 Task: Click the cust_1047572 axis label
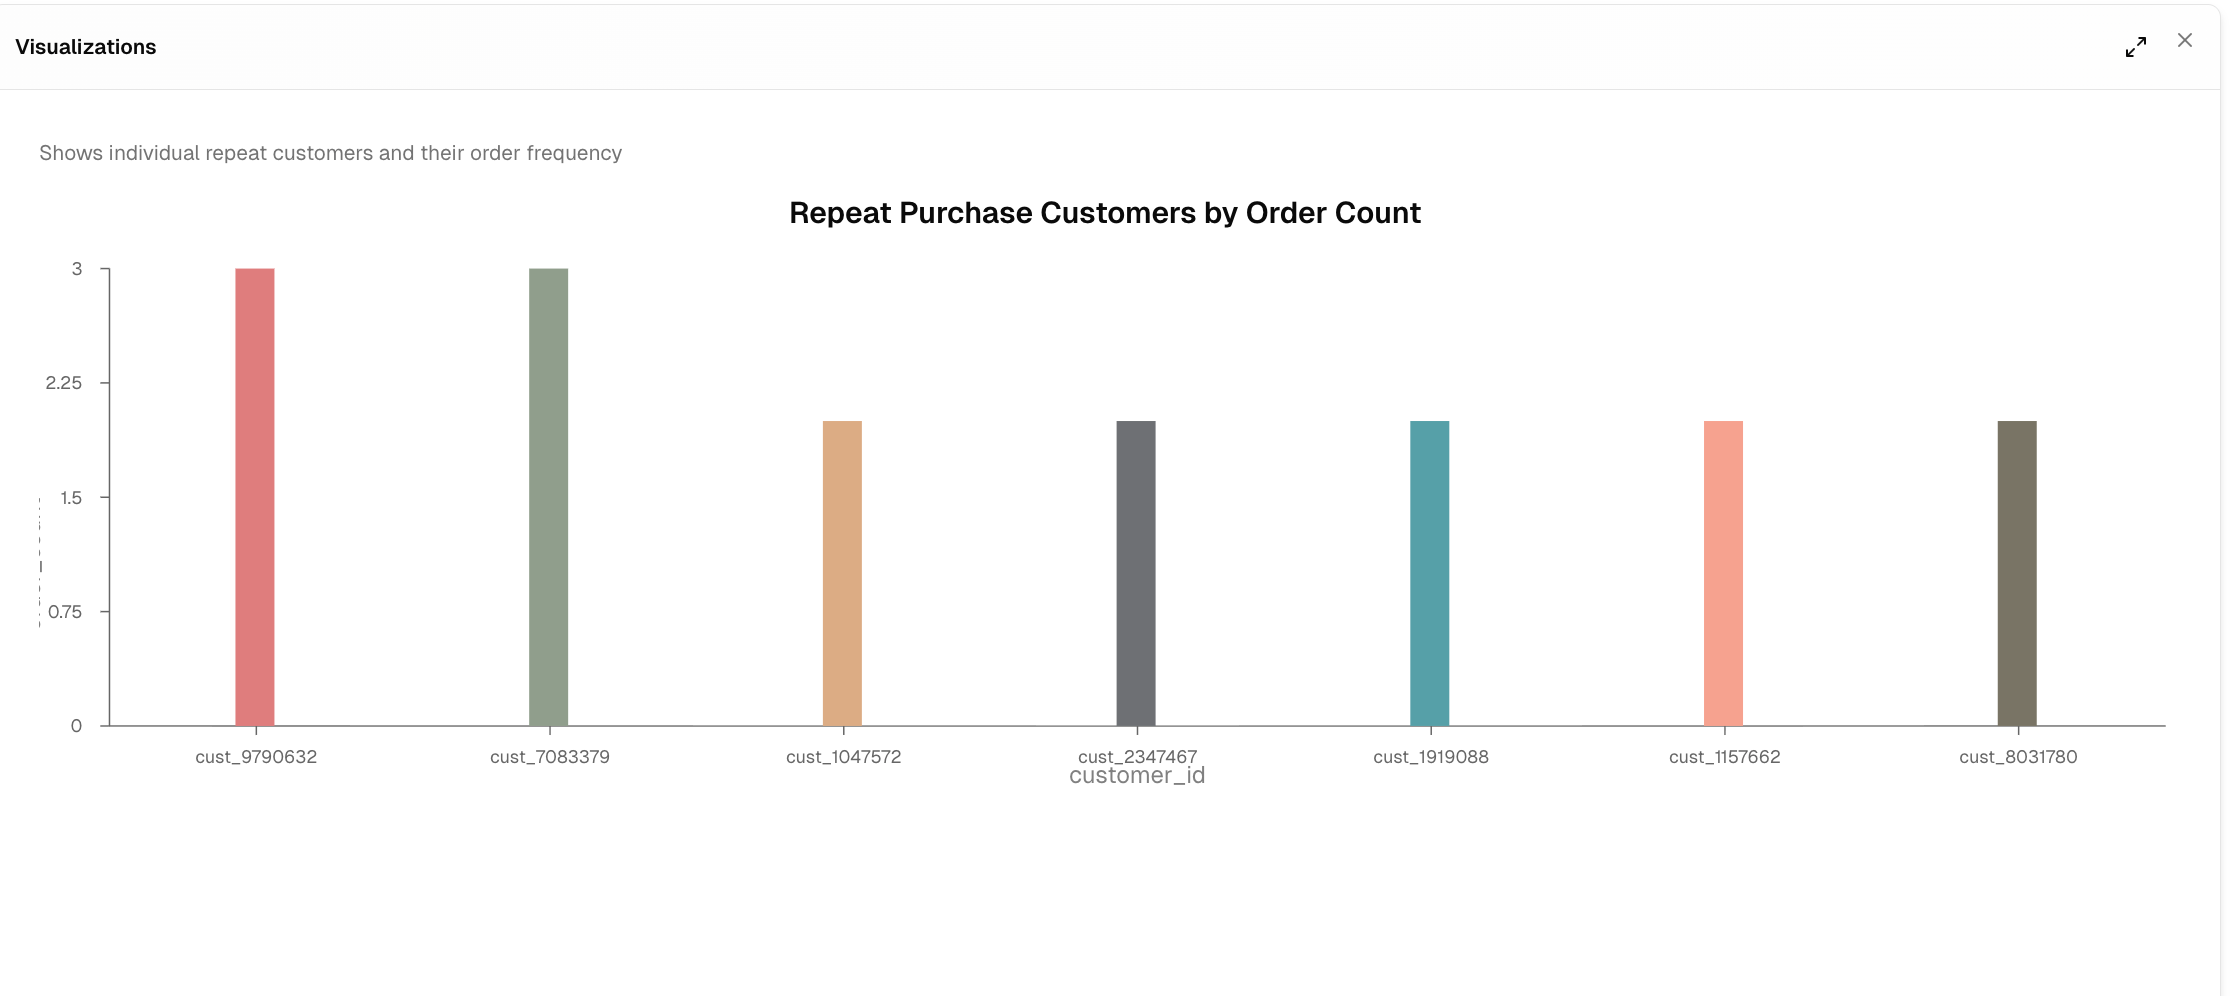(843, 757)
